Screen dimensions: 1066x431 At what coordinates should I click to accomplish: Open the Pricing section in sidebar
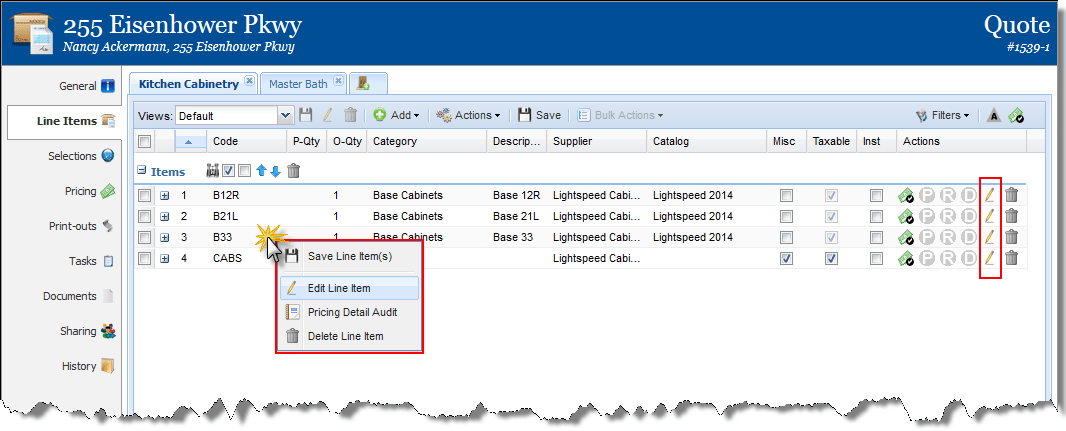pos(90,191)
